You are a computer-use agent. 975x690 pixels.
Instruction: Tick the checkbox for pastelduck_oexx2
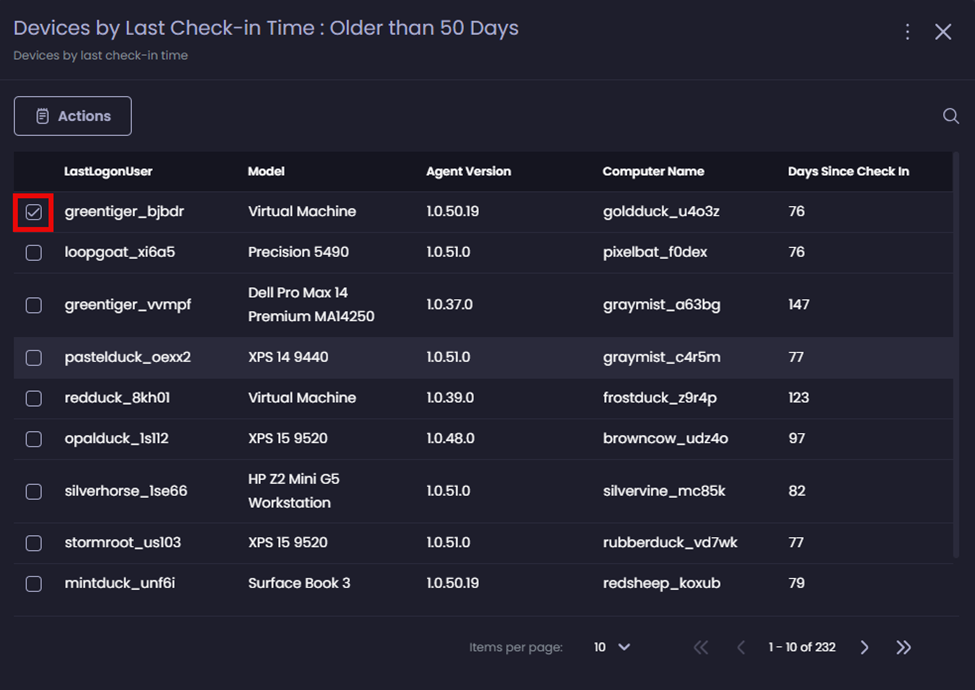click(x=34, y=358)
